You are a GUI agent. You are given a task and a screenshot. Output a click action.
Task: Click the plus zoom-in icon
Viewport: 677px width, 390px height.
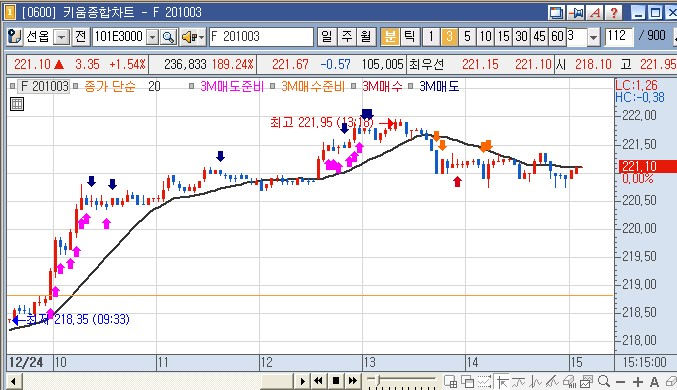pyautogui.click(x=637, y=382)
